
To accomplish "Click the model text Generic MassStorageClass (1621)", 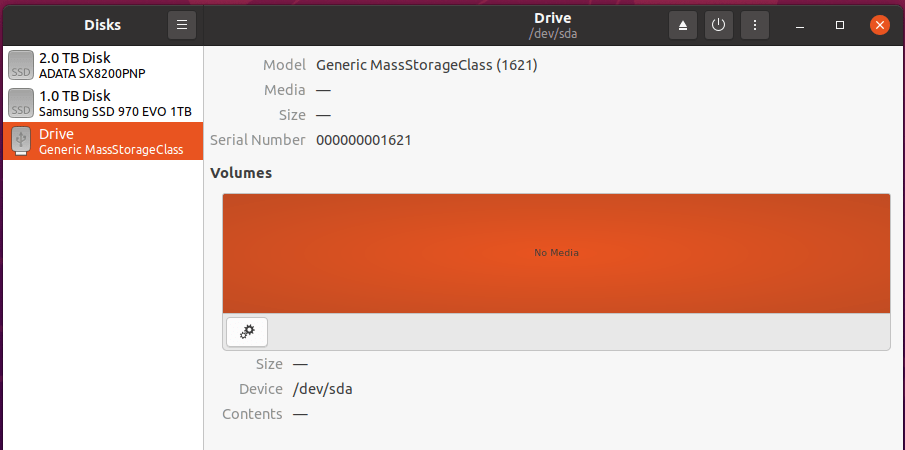I will (x=427, y=66).
